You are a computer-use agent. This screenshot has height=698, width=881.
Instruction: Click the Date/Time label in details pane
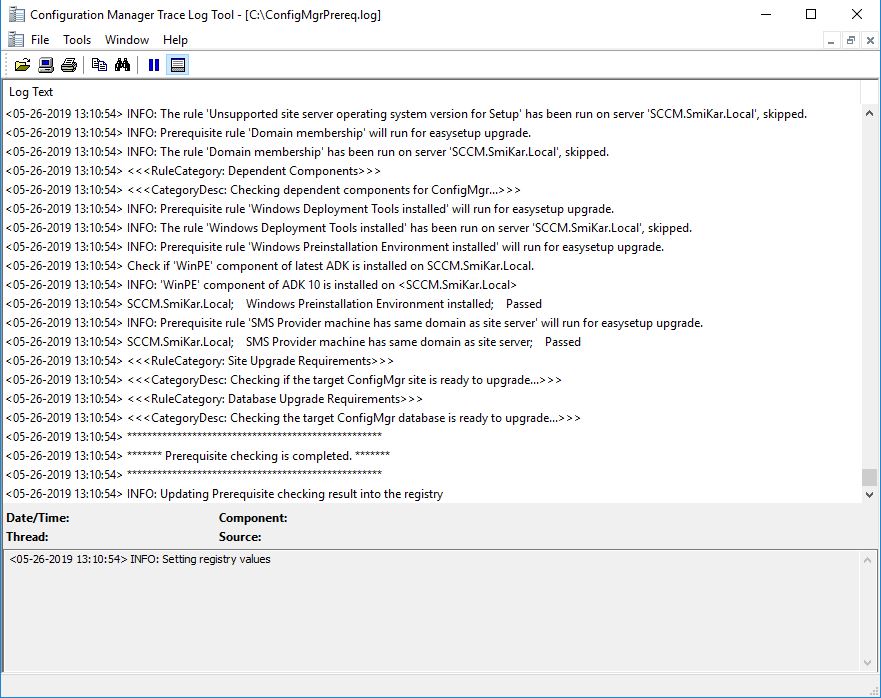[38, 518]
